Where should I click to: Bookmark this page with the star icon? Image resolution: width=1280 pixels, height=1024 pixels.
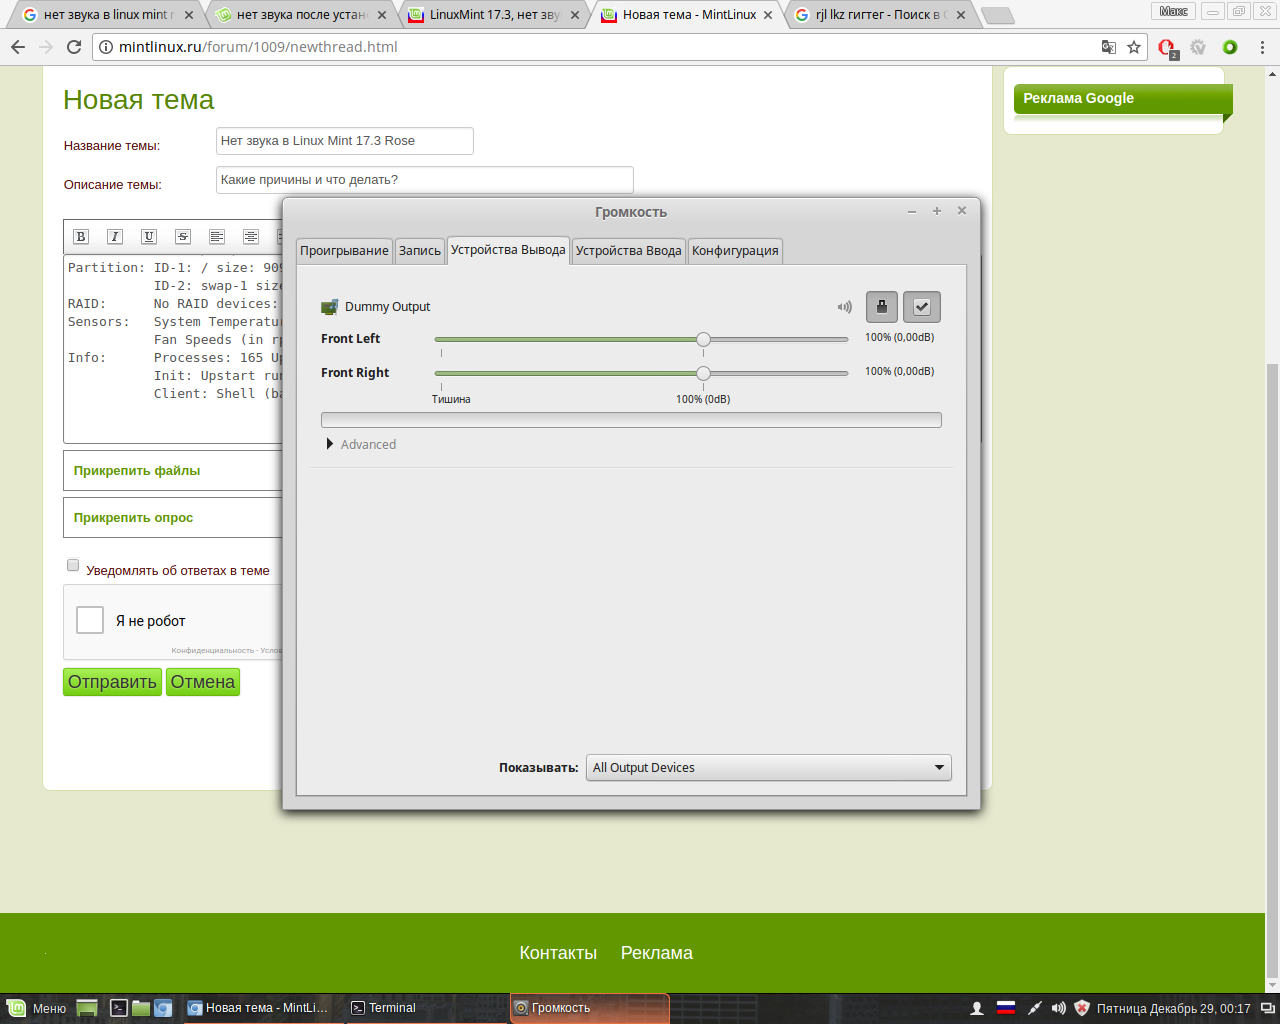tap(1134, 47)
